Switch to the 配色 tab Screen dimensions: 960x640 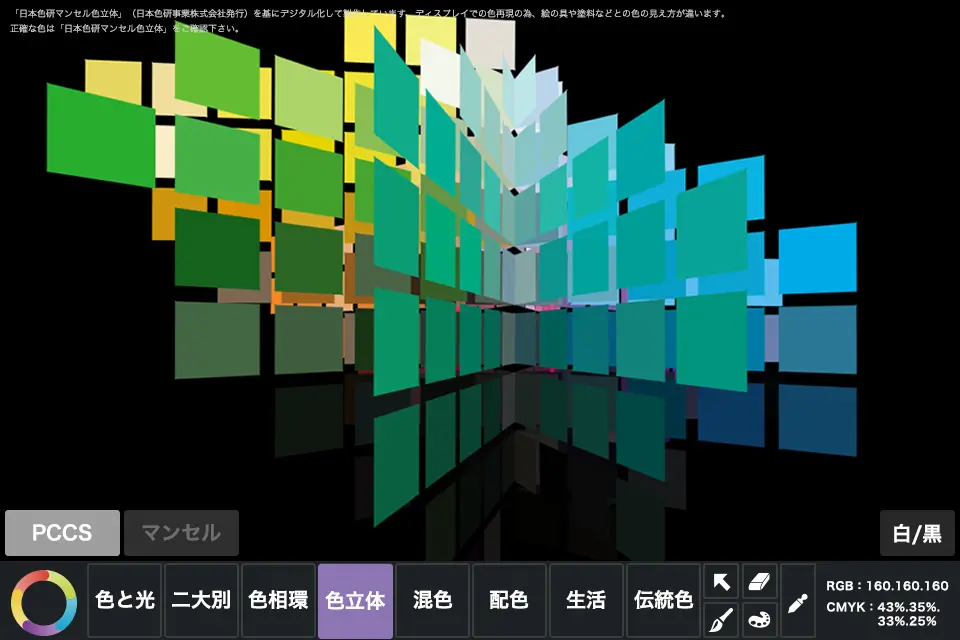(509, 601)
